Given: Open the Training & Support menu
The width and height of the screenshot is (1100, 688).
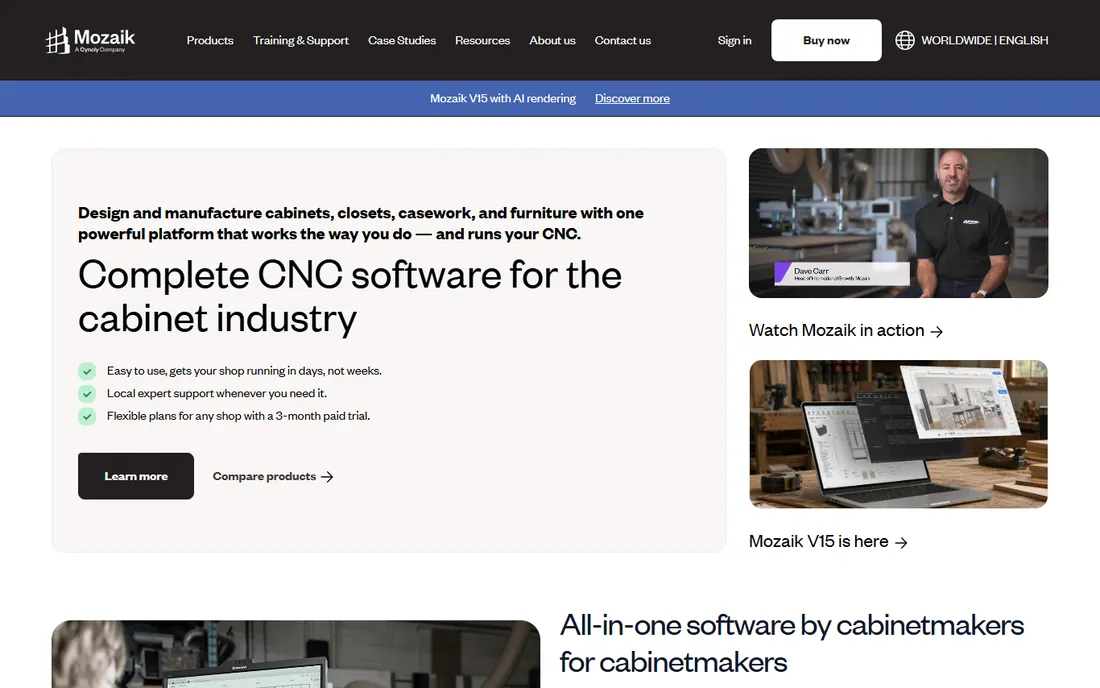Looking at the screenshot, I should click(x=300, y=41).
